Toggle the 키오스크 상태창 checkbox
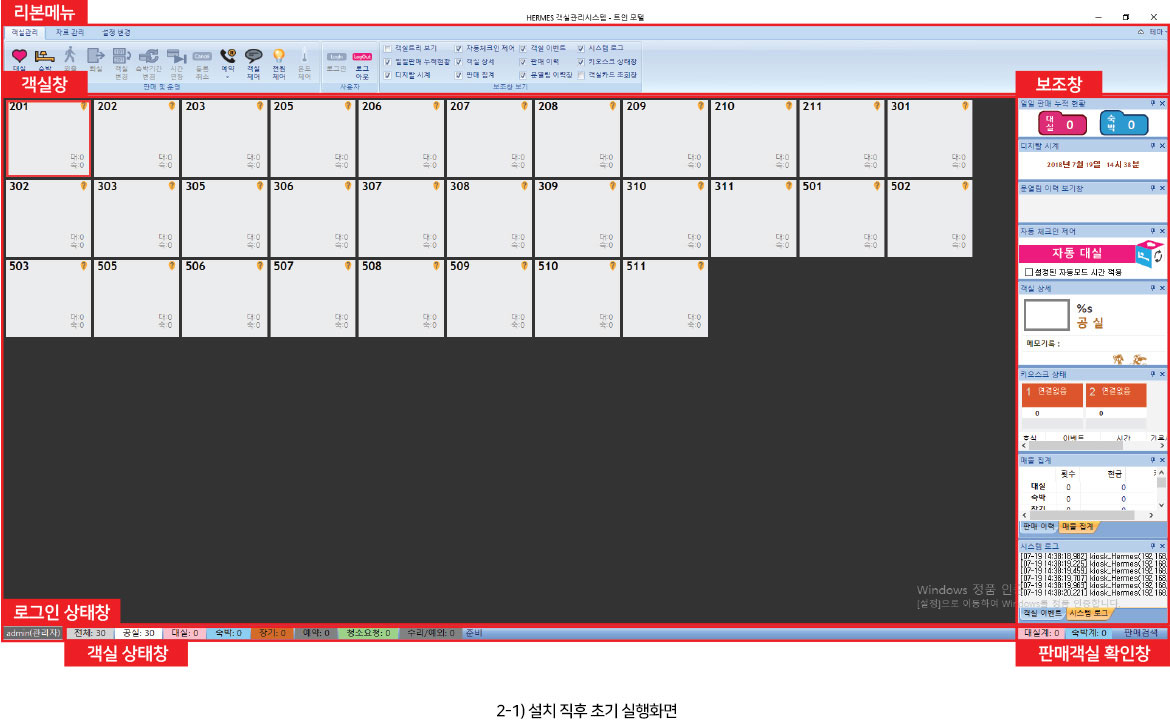Screen dimensions: 1170x725 click(x=581, y=62)
